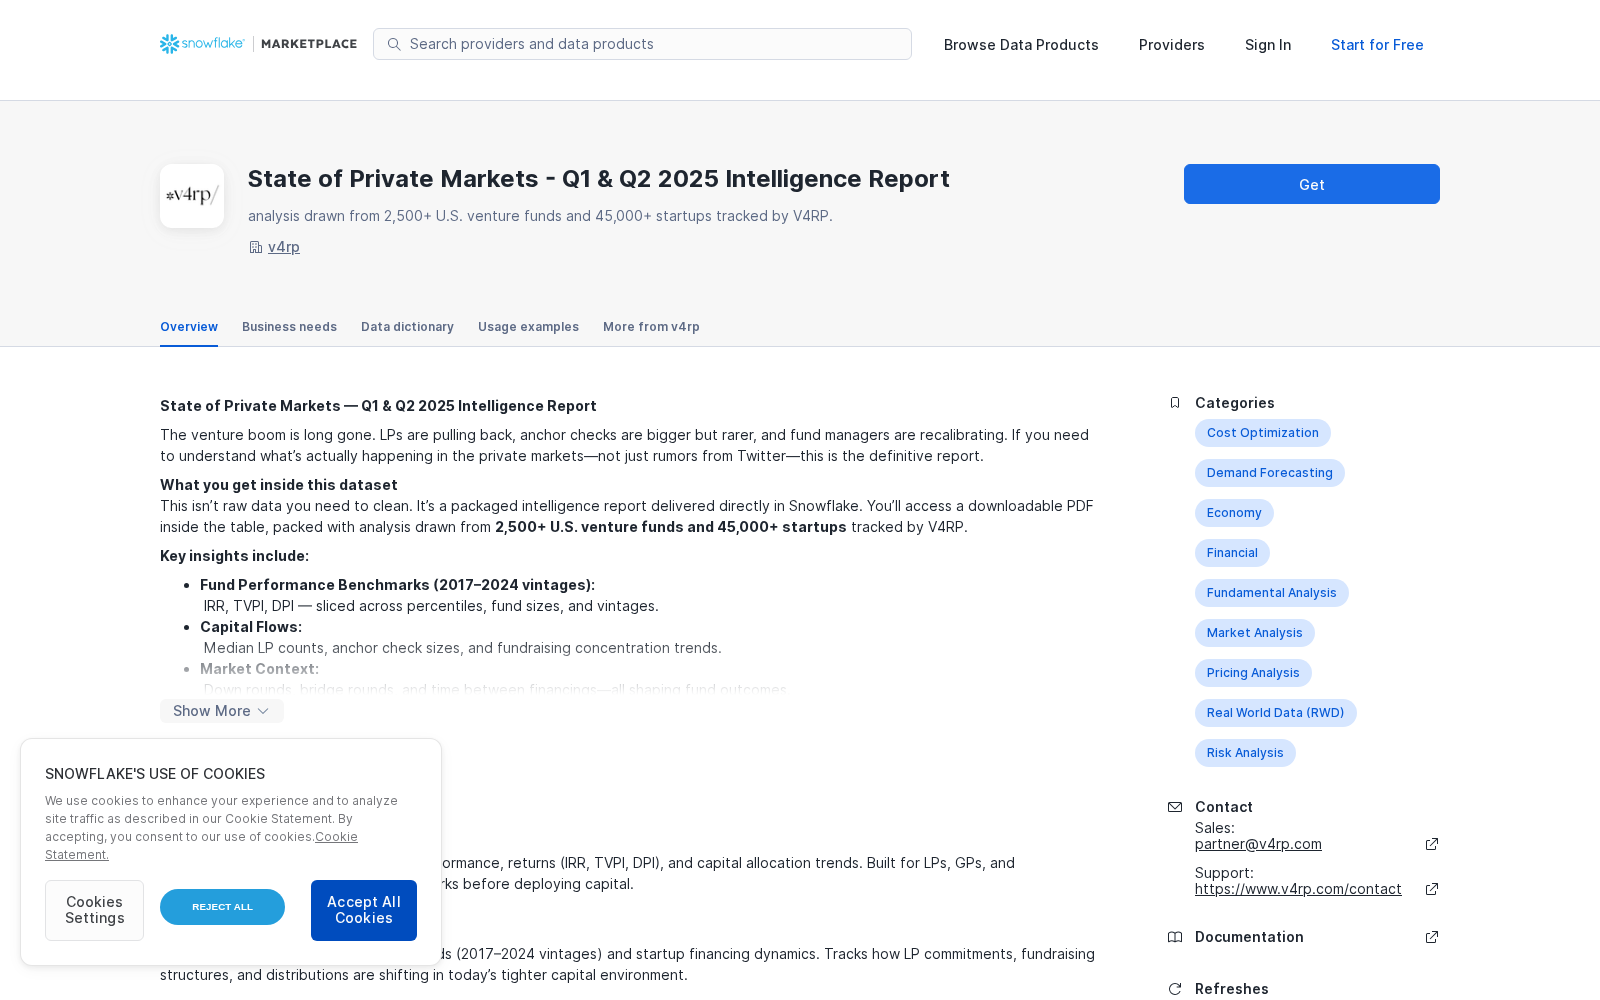Select the Real World Data (RWD) category
The image size is (1600, 1000).
pyautogui.click(x=1276, y=713)
